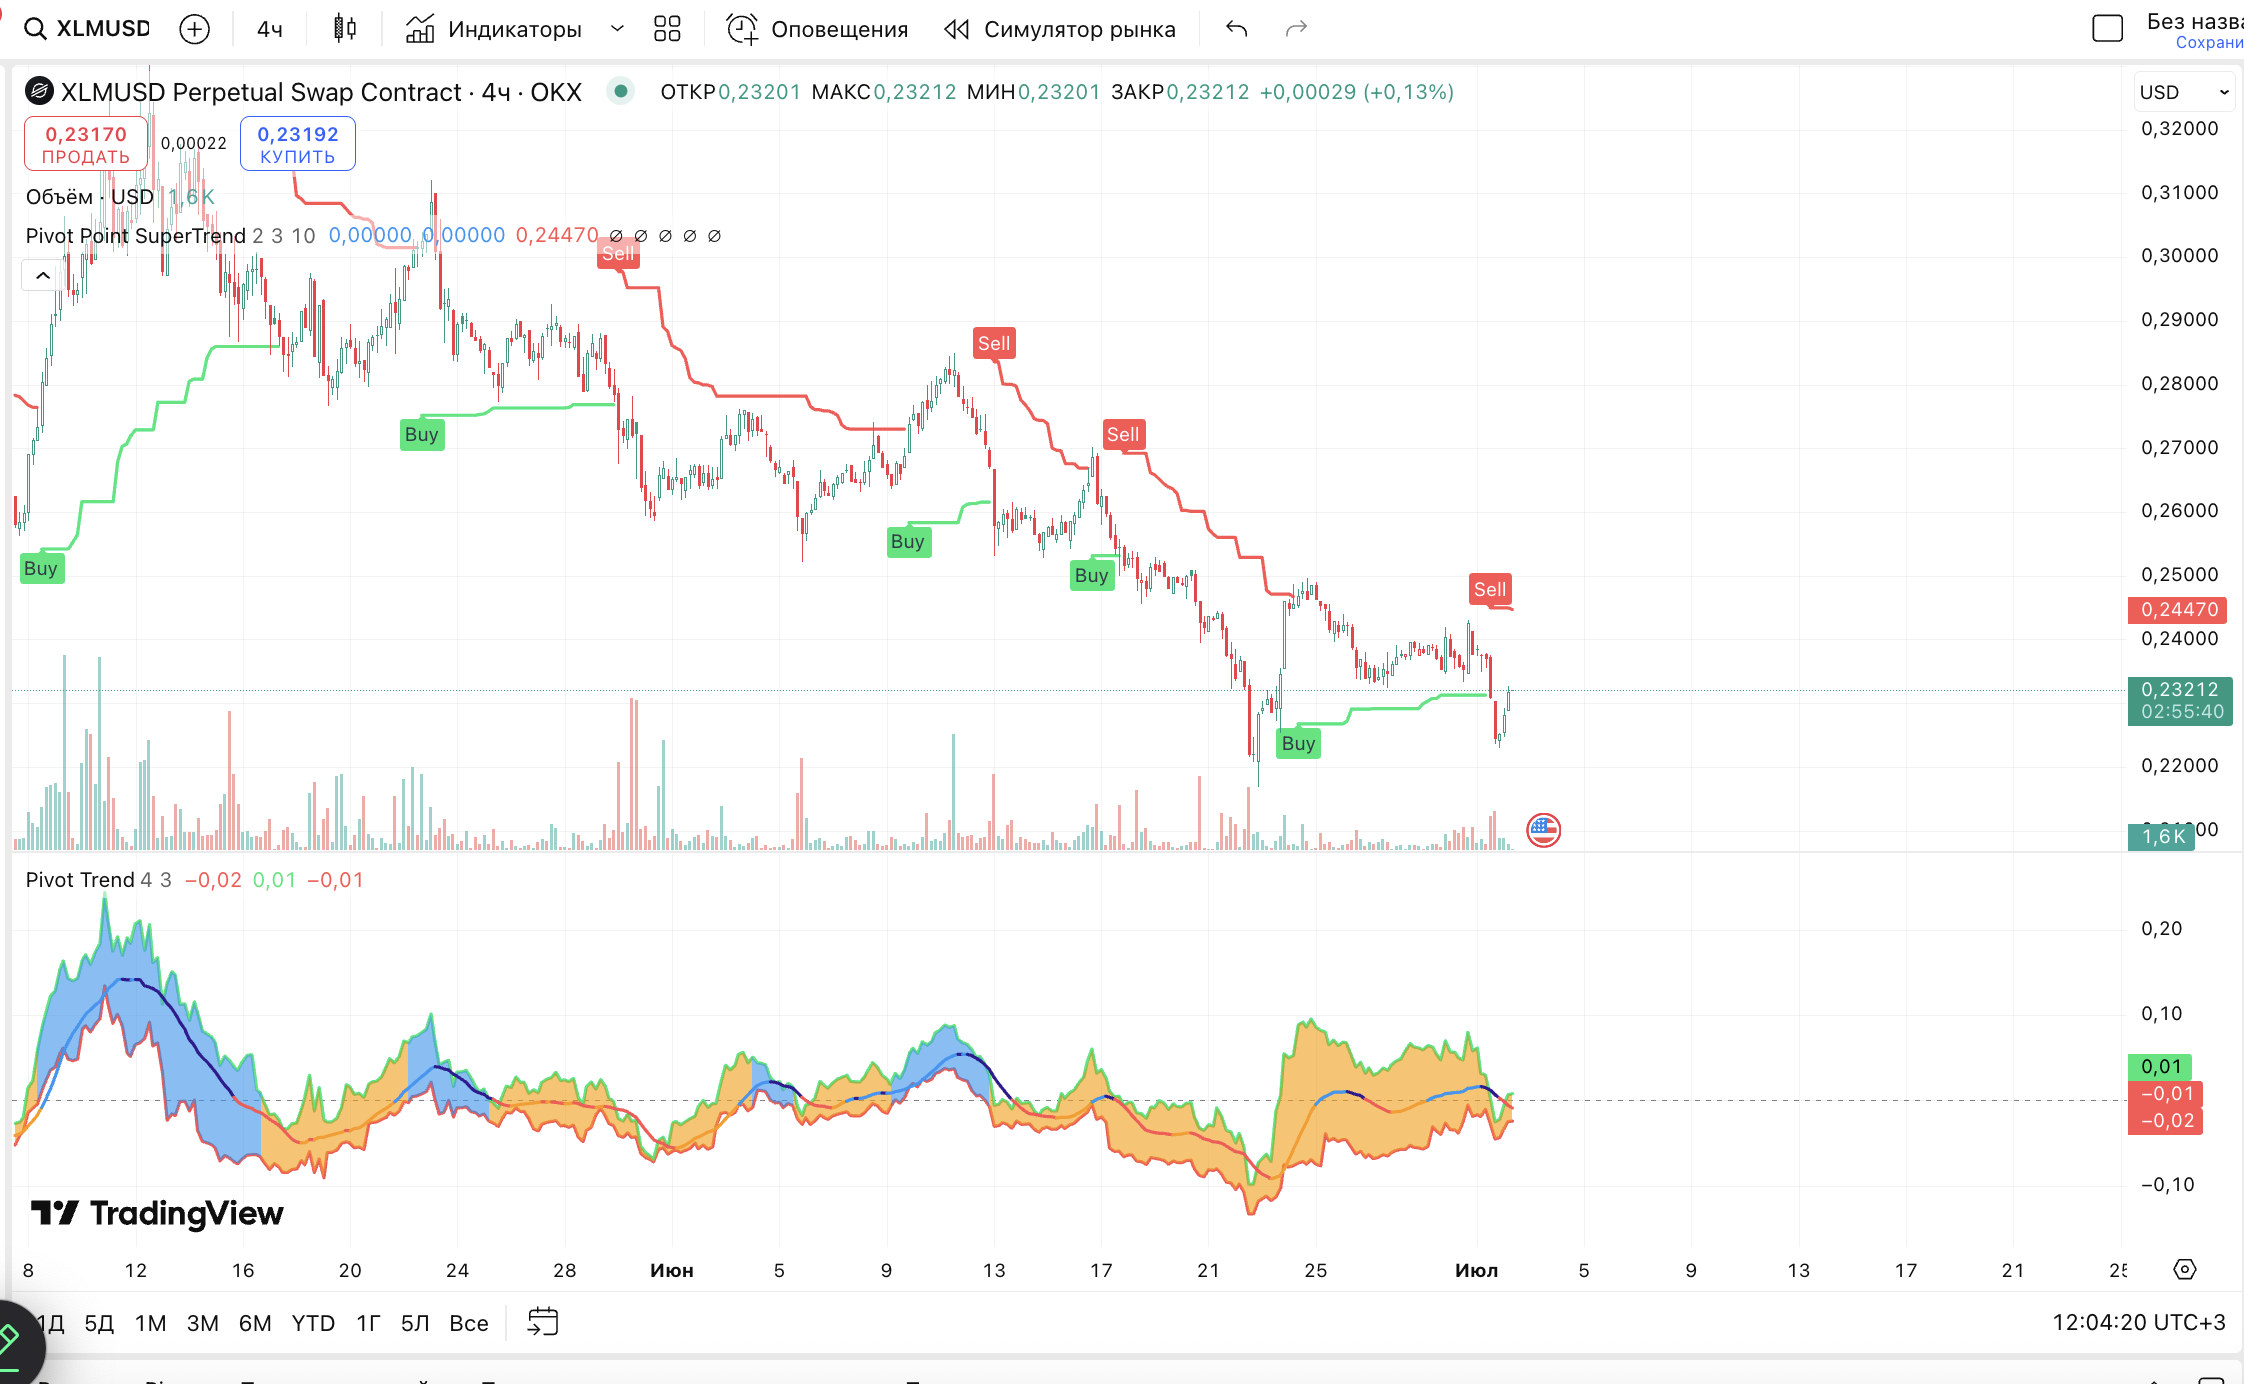
Task: Click the US flag economic event icon
Action: [x=1543, y=829]
